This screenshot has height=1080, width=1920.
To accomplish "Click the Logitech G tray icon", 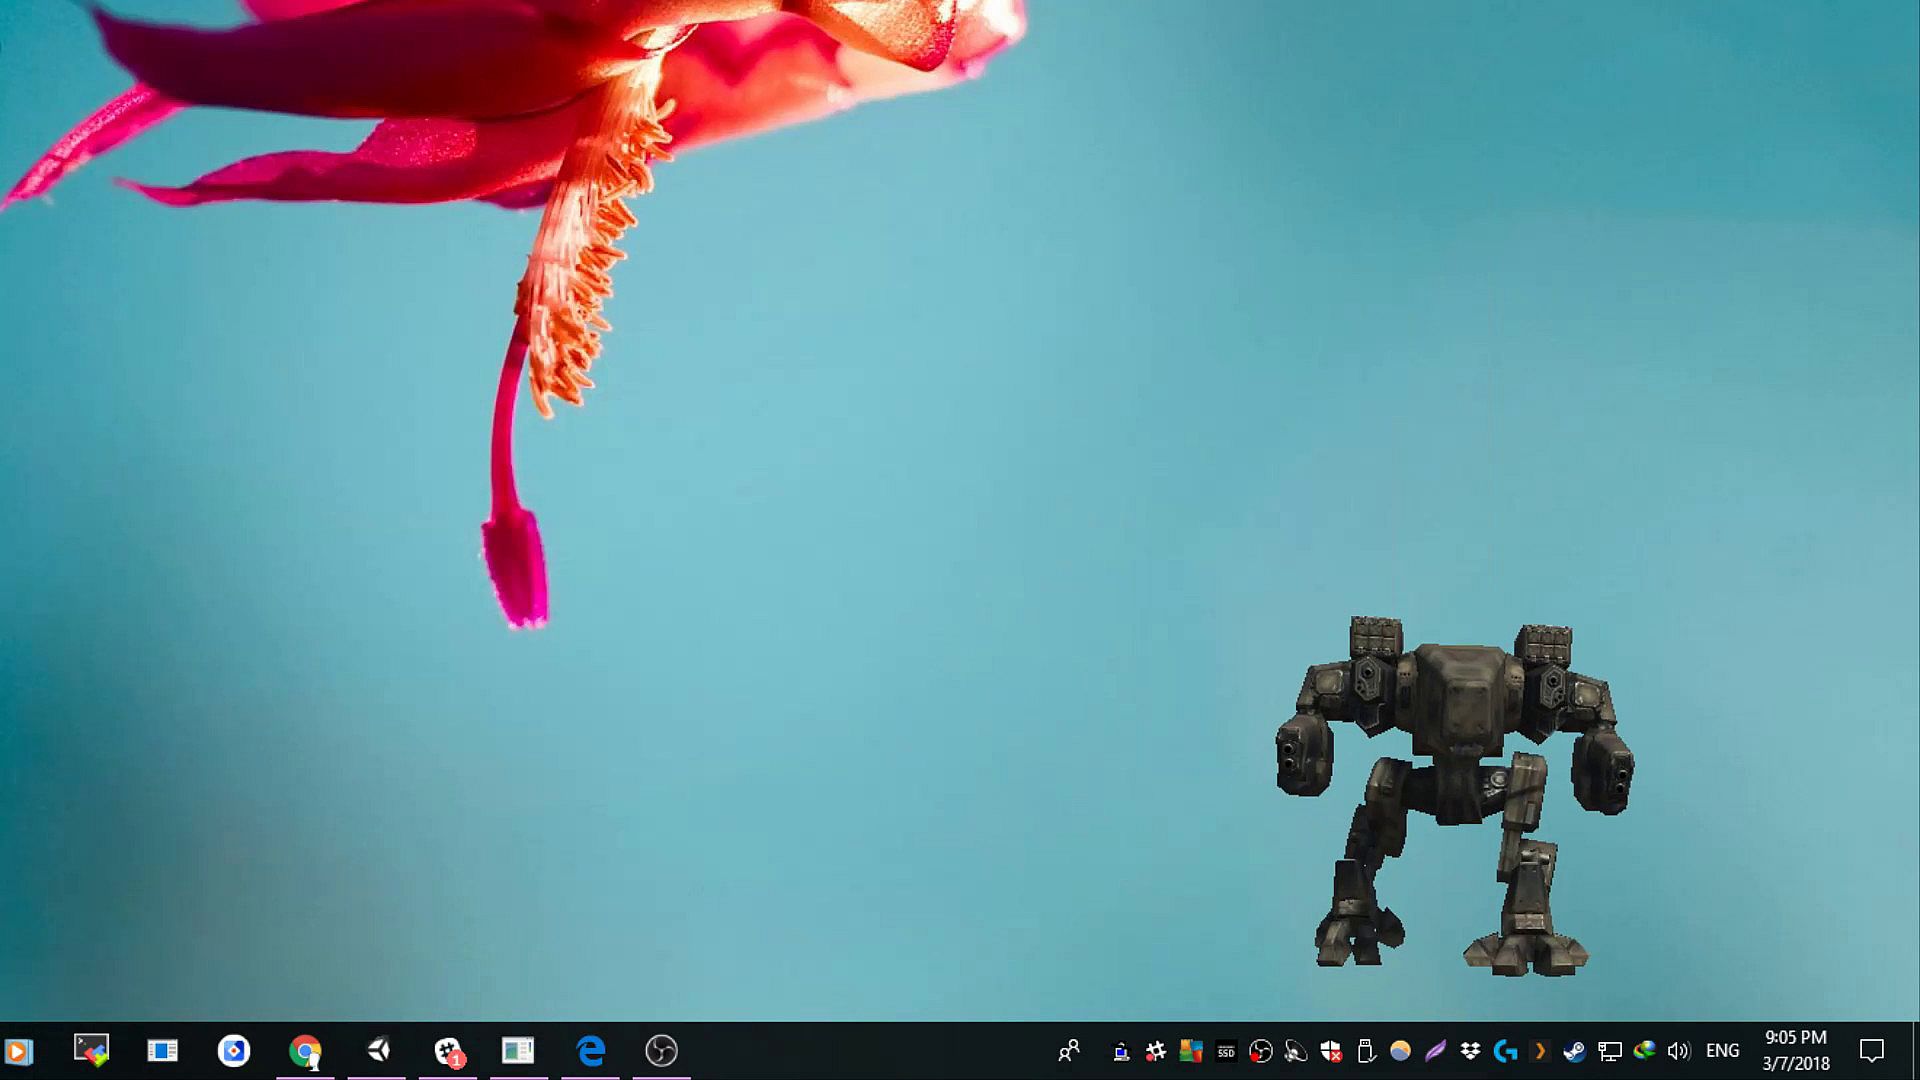I will (1504, 1051).
